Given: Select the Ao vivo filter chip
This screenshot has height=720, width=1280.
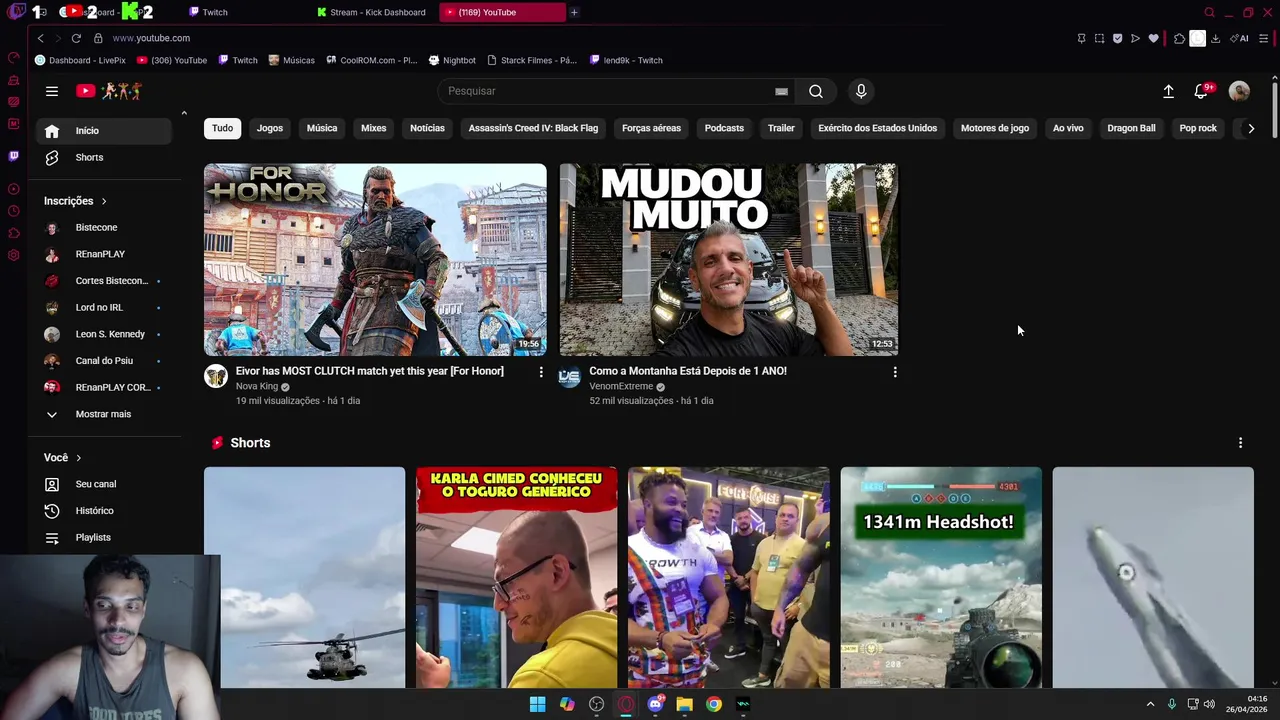Looking at the screenshot, I should [x=1068, y=128].
